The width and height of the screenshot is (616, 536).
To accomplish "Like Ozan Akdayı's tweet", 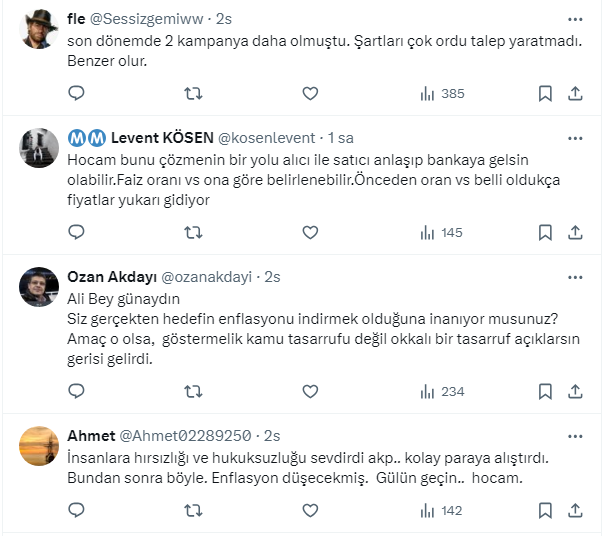I will (310, 392).
